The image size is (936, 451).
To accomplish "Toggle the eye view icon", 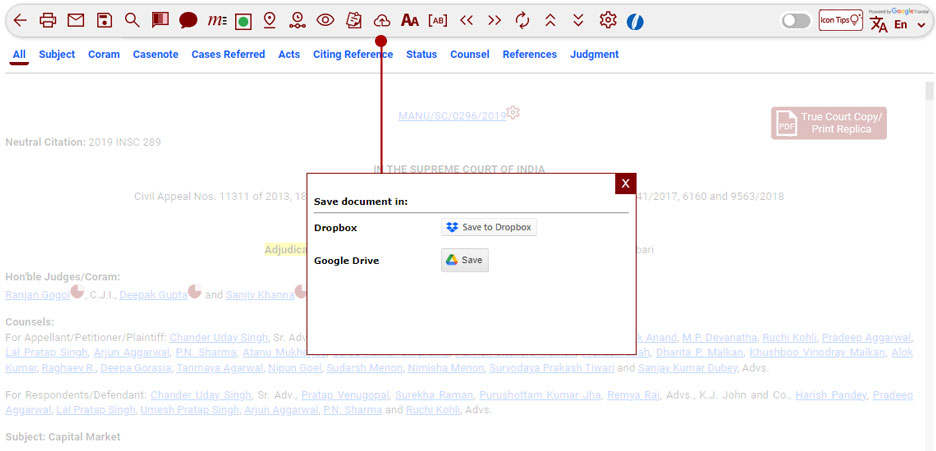I will 325,20.
